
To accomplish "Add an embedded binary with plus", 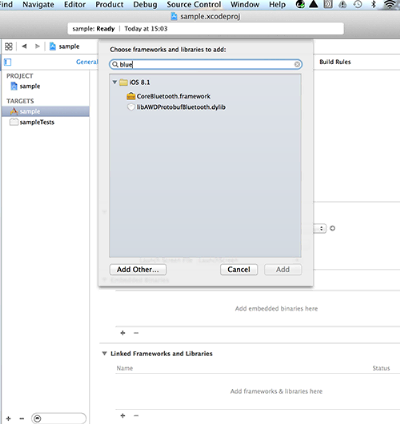I will (x=123, y=333).
